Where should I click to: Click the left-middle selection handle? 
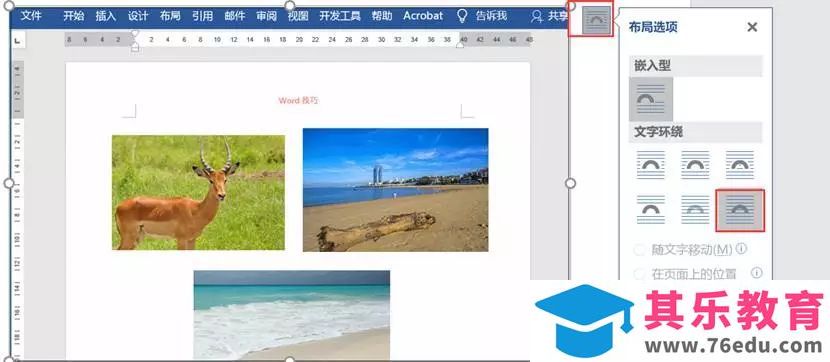[x=9, y=183]
